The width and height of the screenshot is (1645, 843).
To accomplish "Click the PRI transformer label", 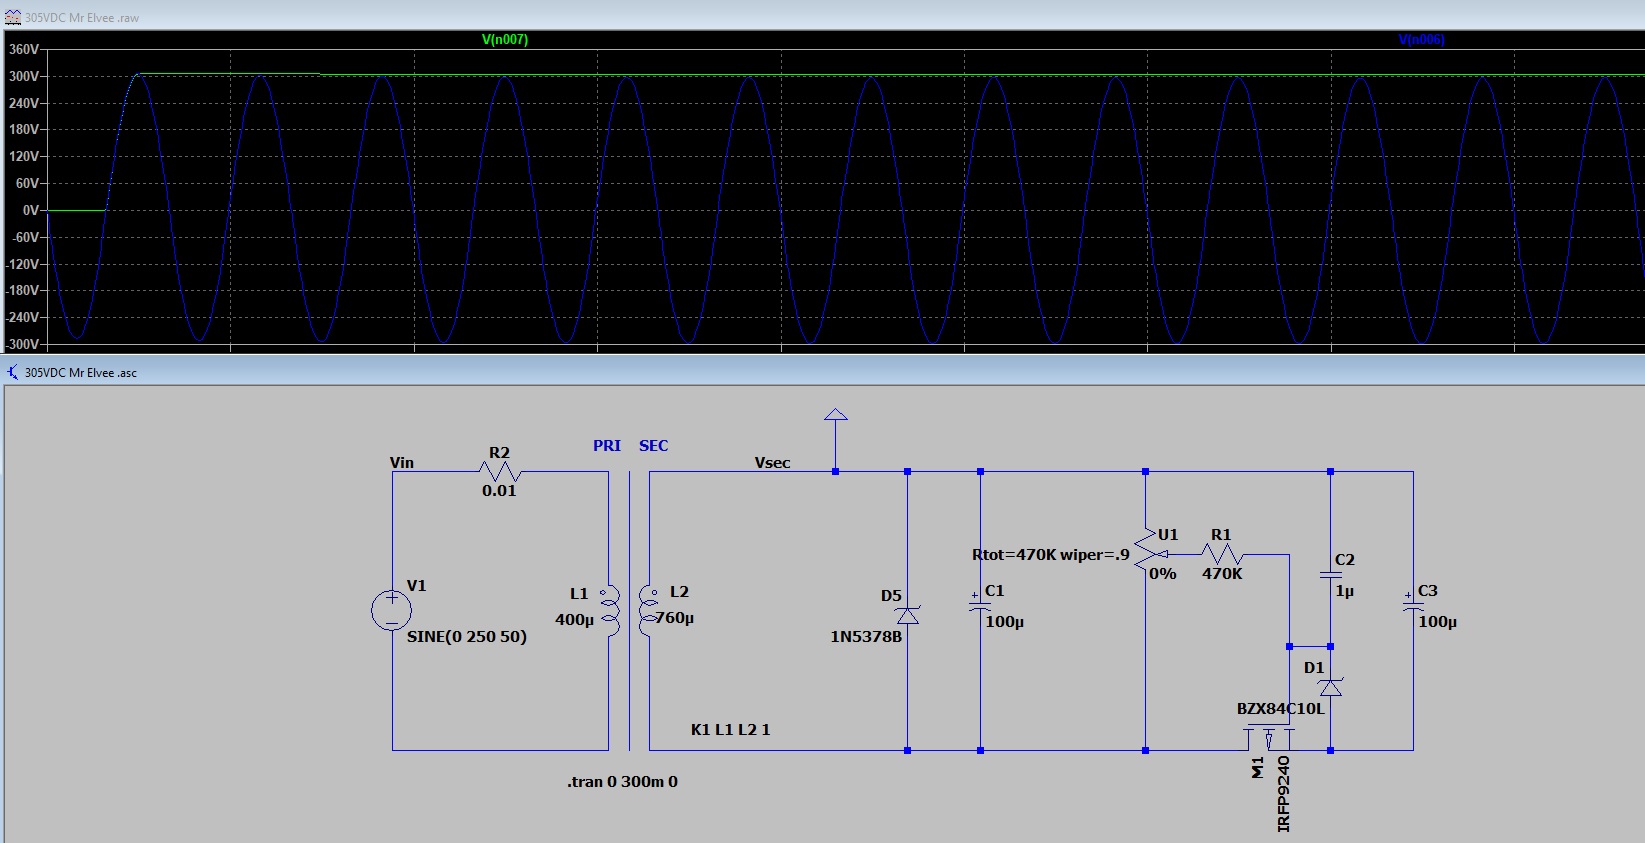I will (x=607, y=446).
